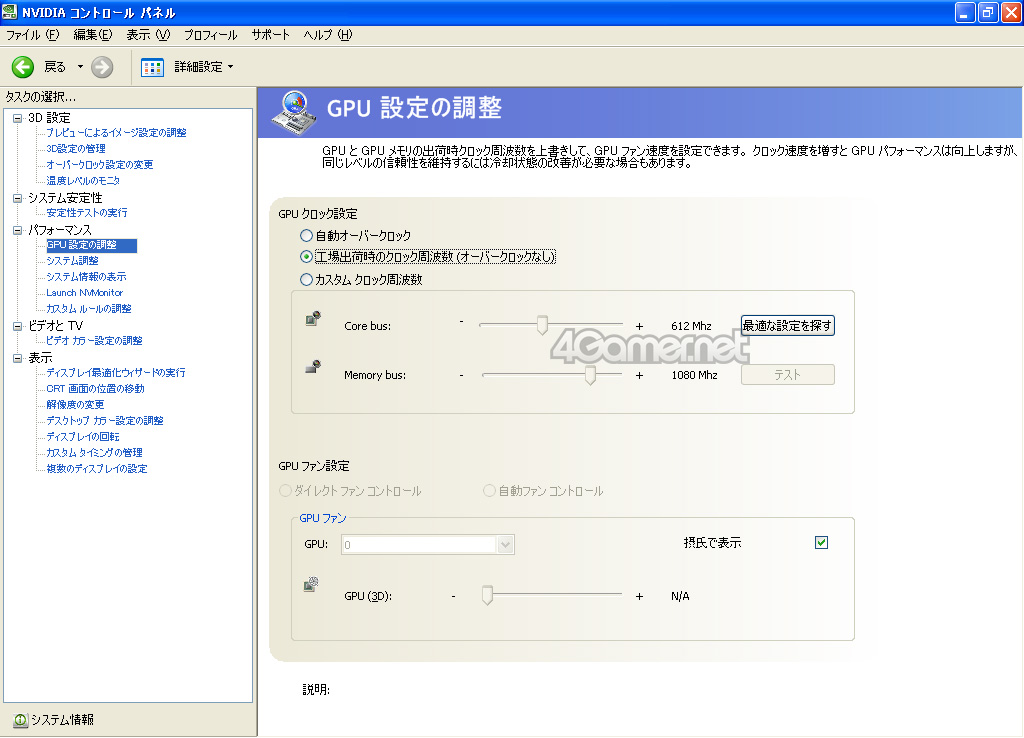Select custom clock frequency radio button (カスタム クロック周波数)

306,280
